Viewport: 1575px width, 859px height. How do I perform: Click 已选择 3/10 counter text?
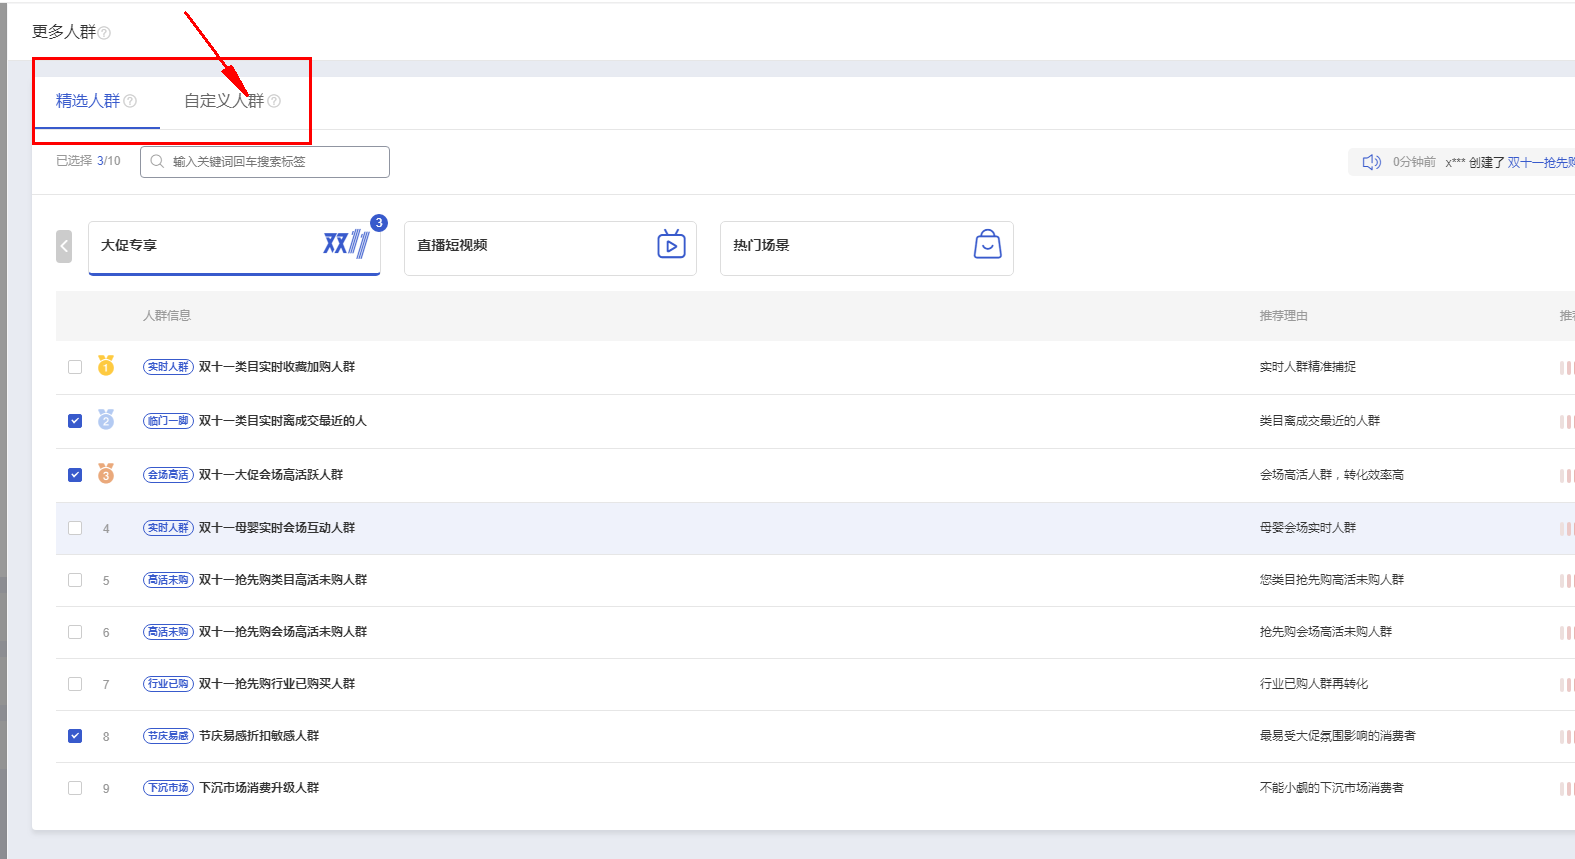88,161
